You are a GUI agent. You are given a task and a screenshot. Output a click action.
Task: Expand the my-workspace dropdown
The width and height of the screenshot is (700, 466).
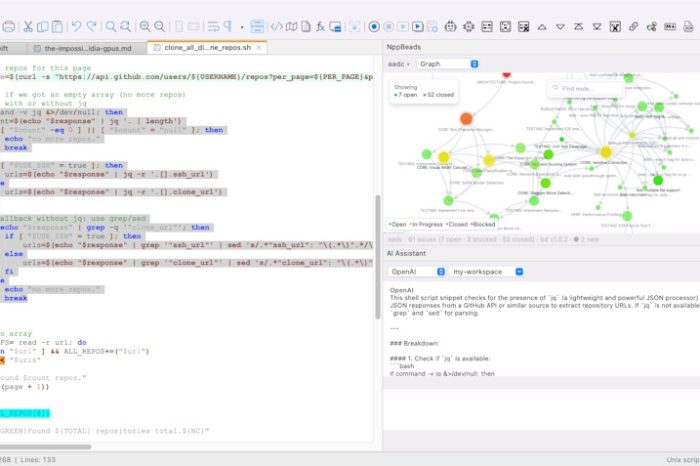point(487,271)
